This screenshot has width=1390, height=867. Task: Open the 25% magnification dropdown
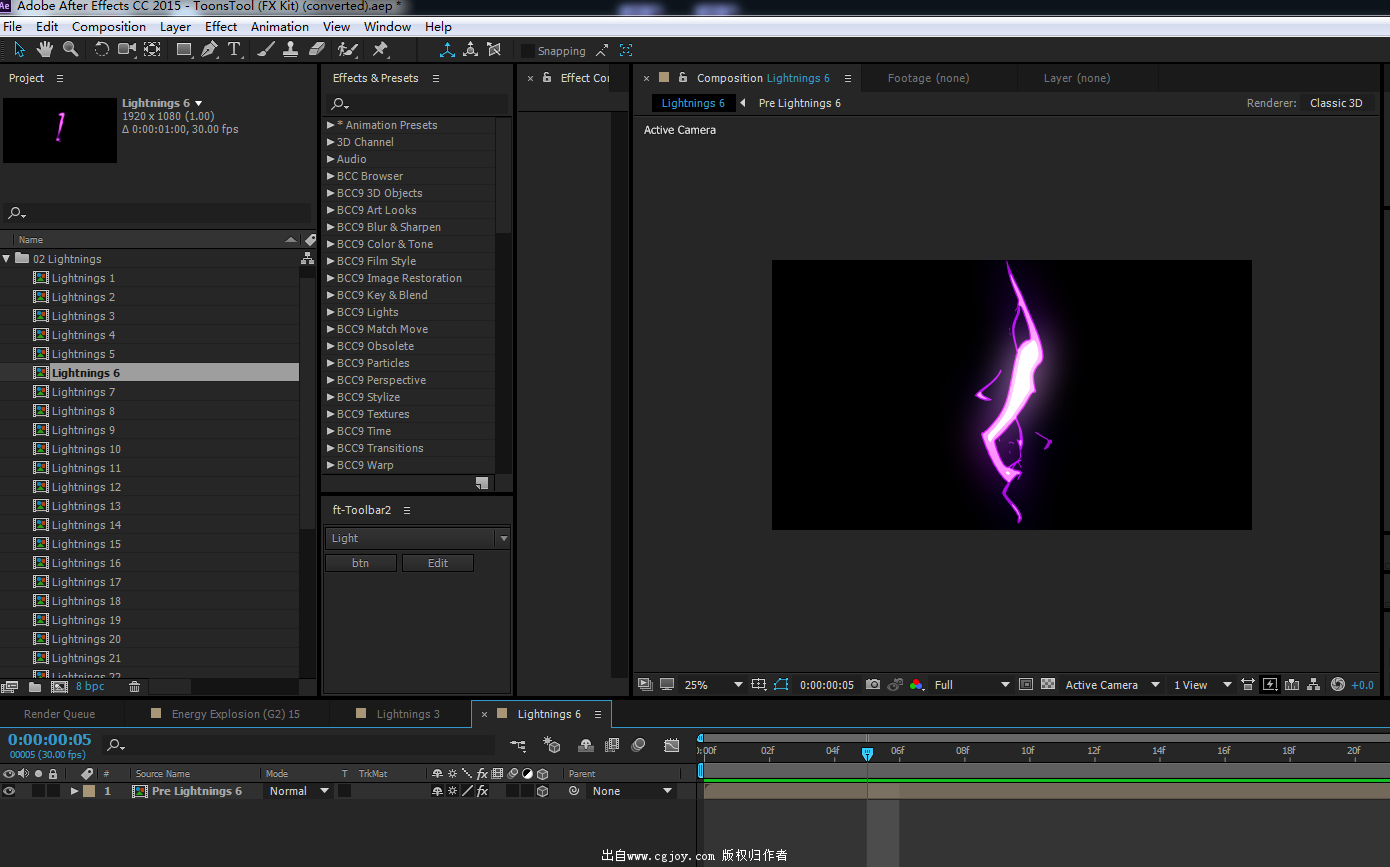[x=713, y=685]
